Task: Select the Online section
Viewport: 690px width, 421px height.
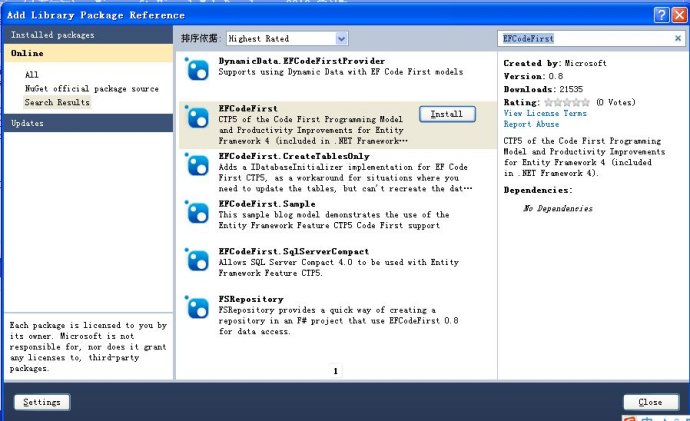Action: click(x=88, y=53)
